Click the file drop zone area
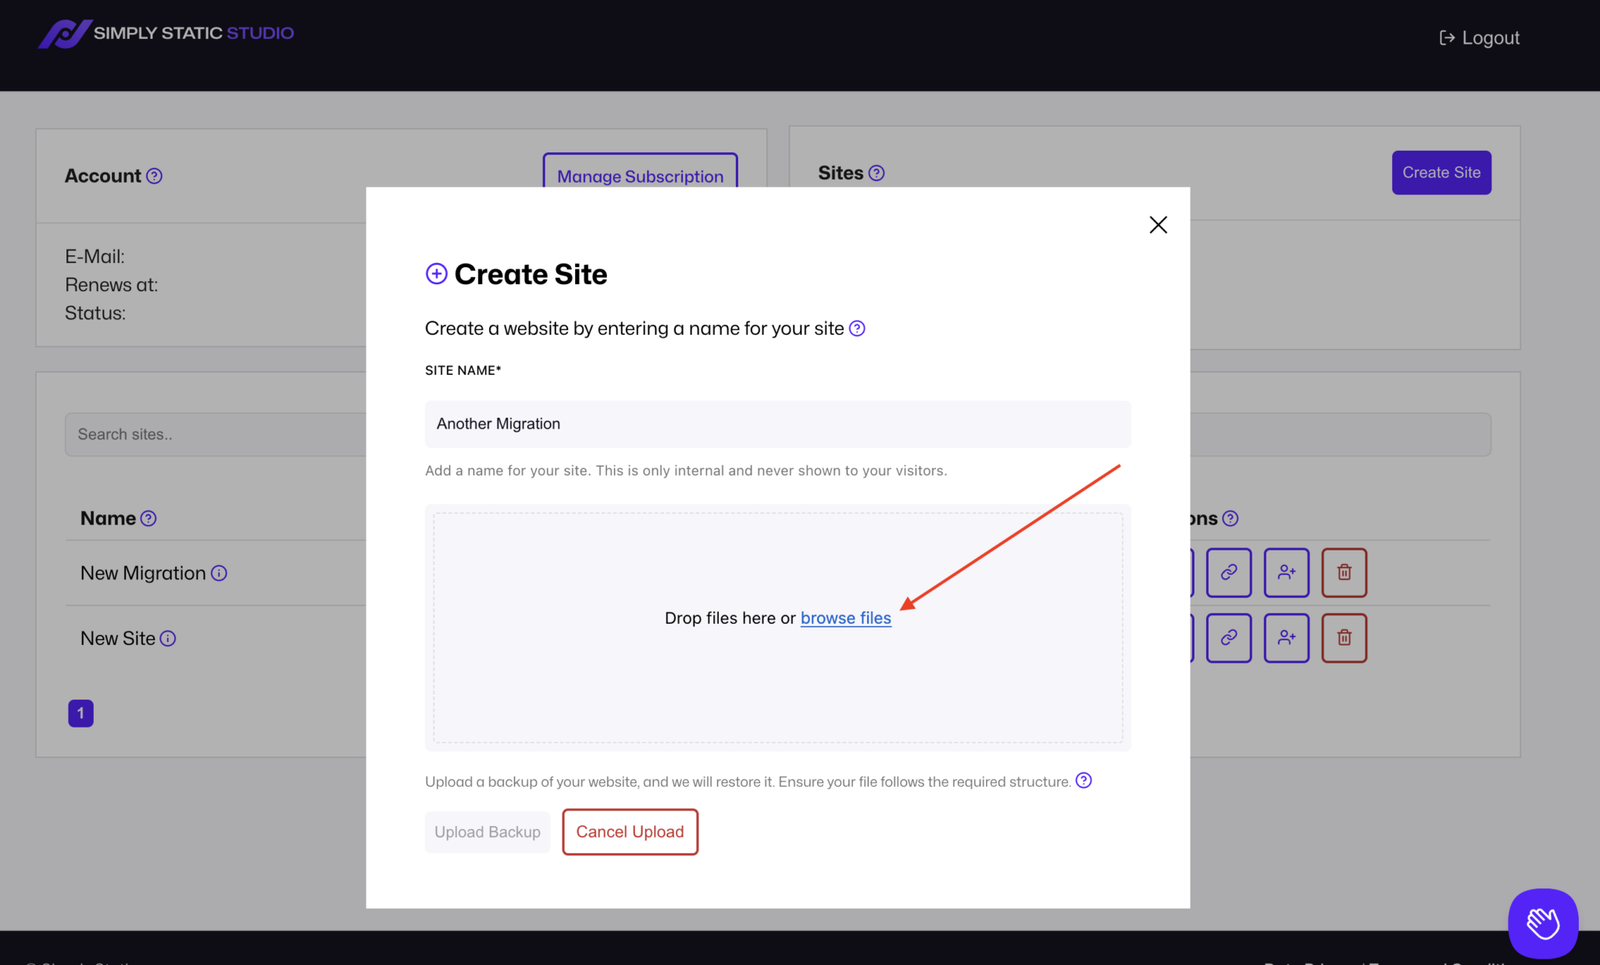The height and width of the screenshot is (965, 1600). [777, 680]
